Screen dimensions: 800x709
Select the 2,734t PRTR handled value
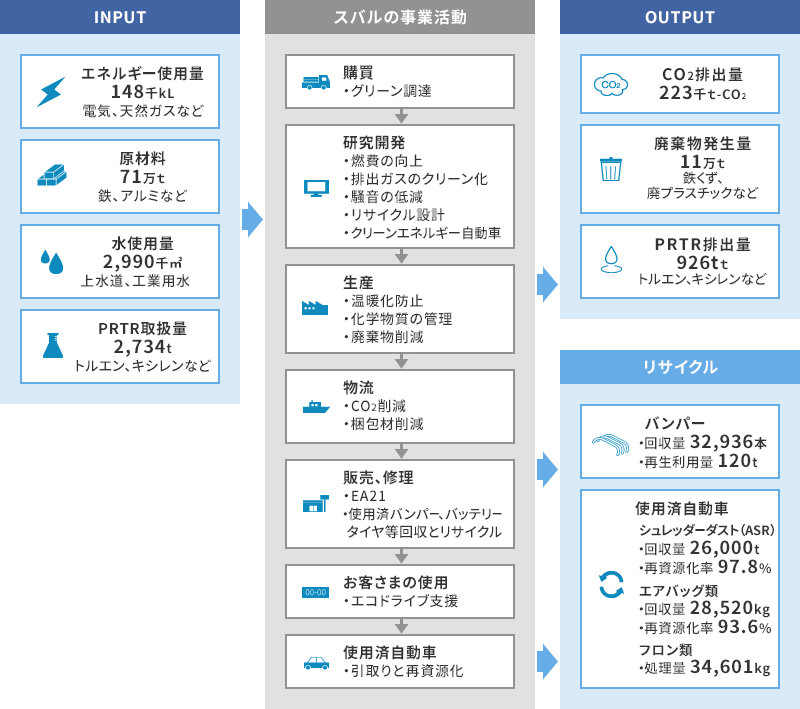coord(143,347)
